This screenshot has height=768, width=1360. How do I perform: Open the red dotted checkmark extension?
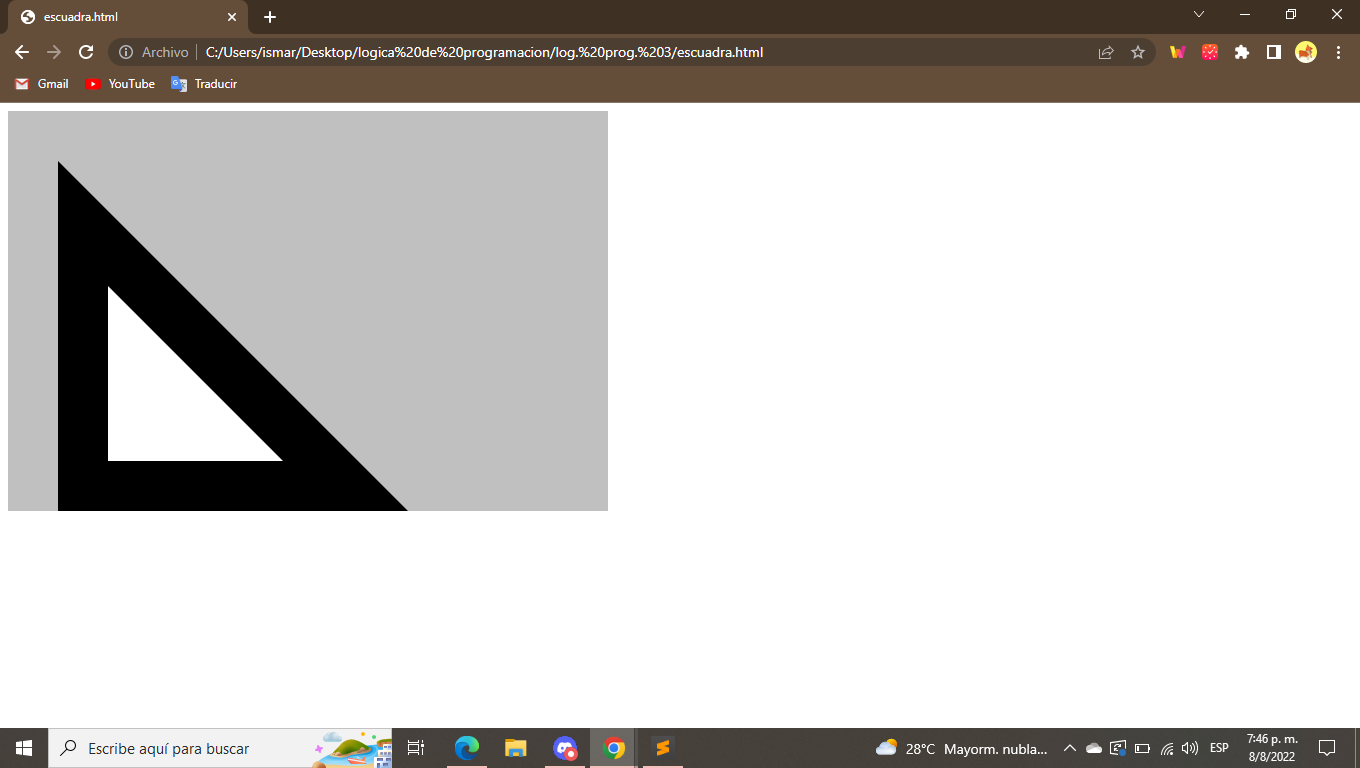[1210, 52]
